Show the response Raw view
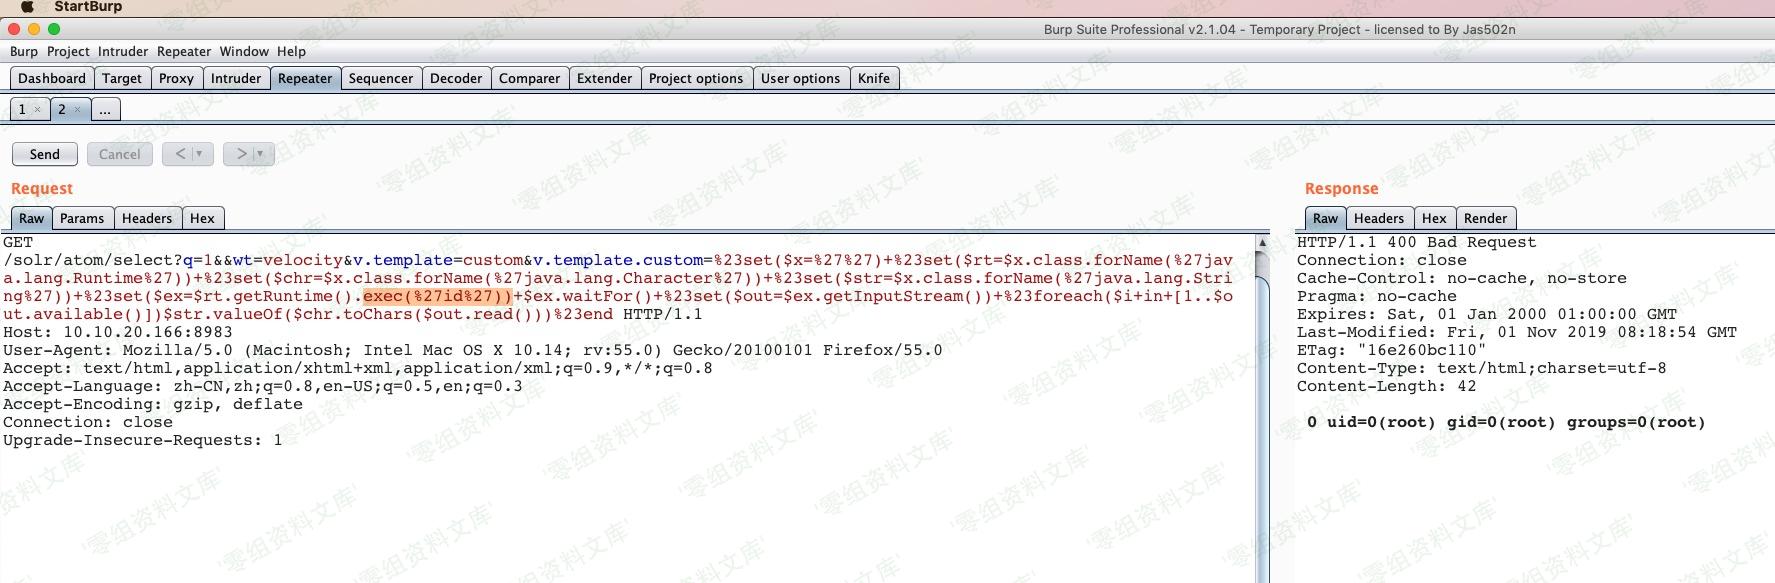This screenshot has width=1775, height=583. tap(1326, 218)
